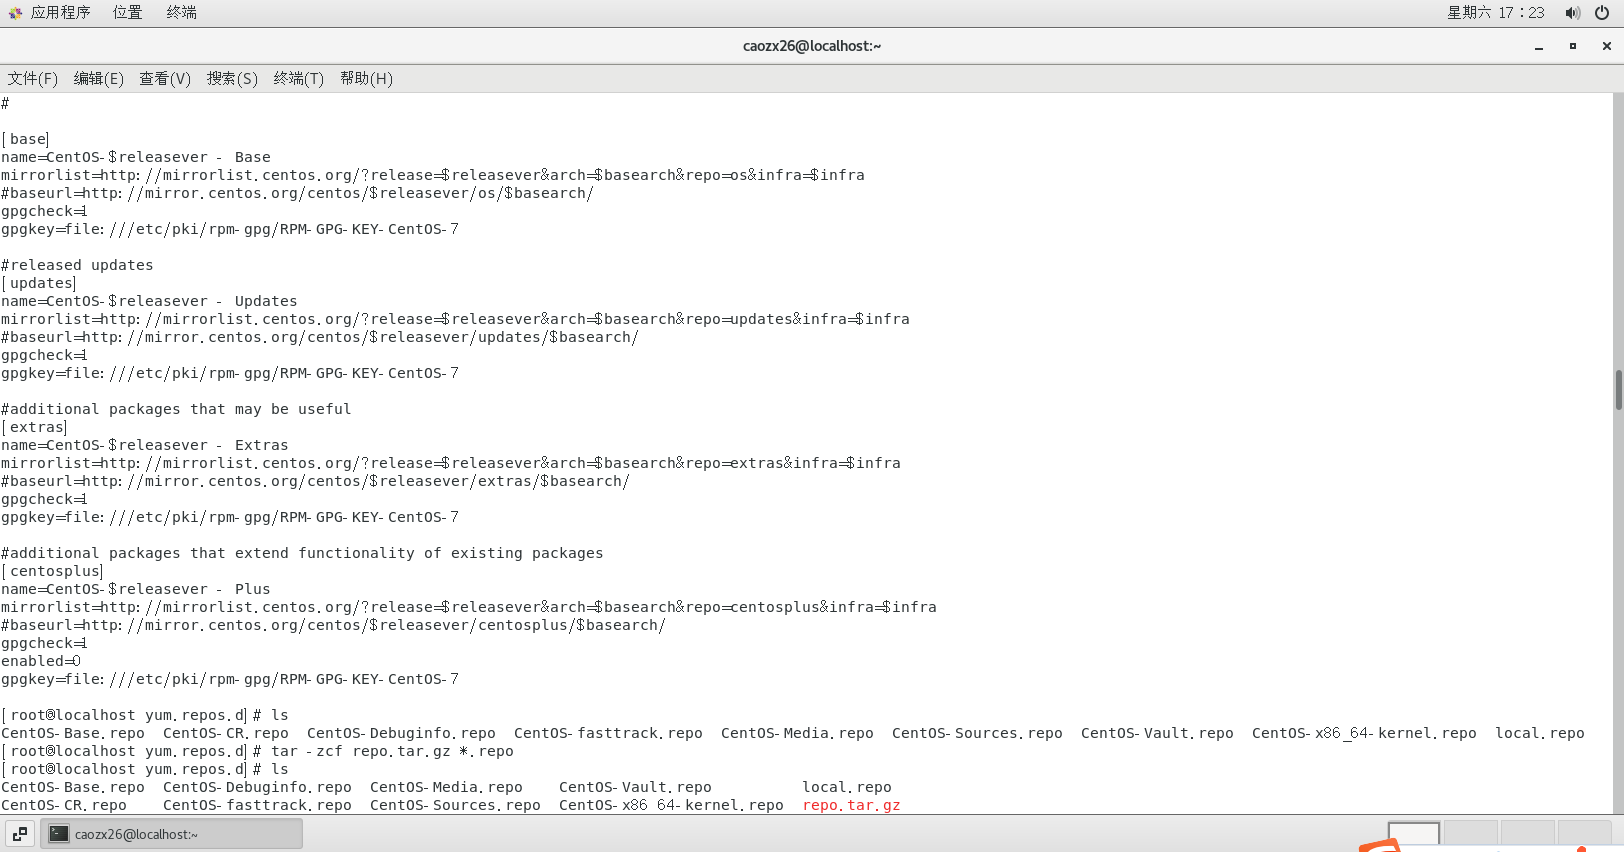Open the 编辑(E) menu

(x=98, y=78)
